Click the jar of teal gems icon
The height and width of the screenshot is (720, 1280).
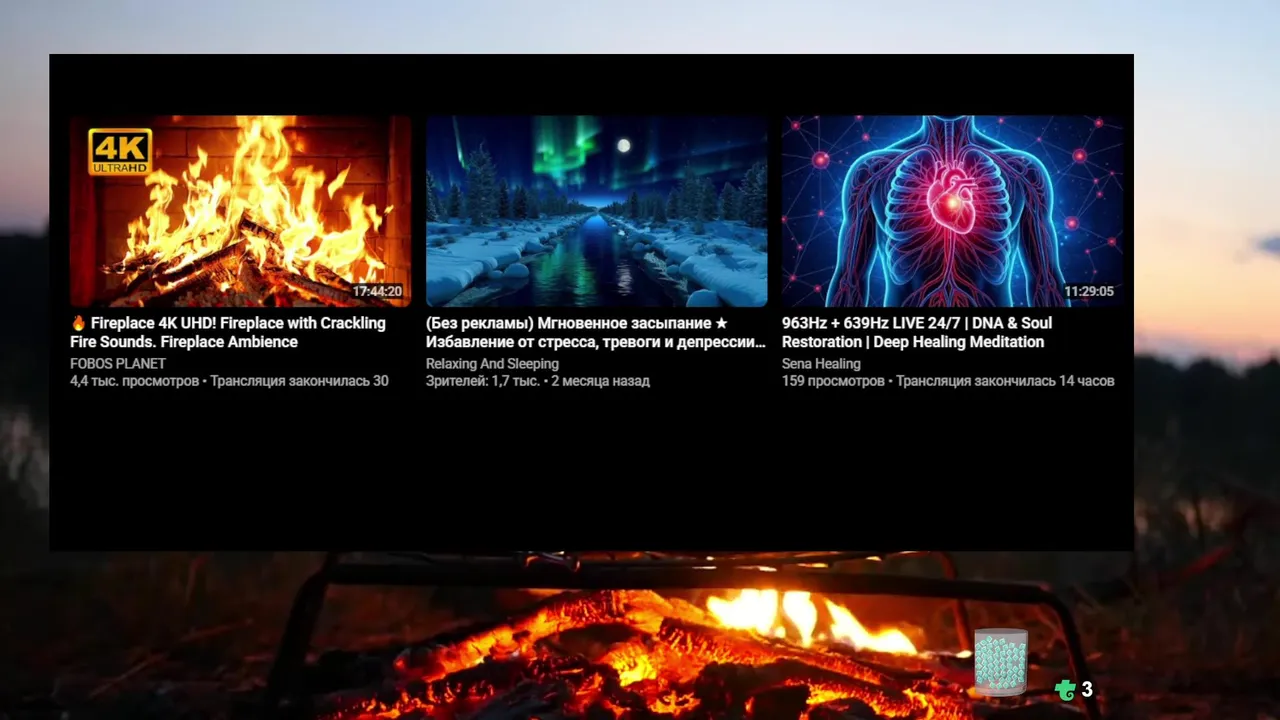click(x=1001, y=662)
